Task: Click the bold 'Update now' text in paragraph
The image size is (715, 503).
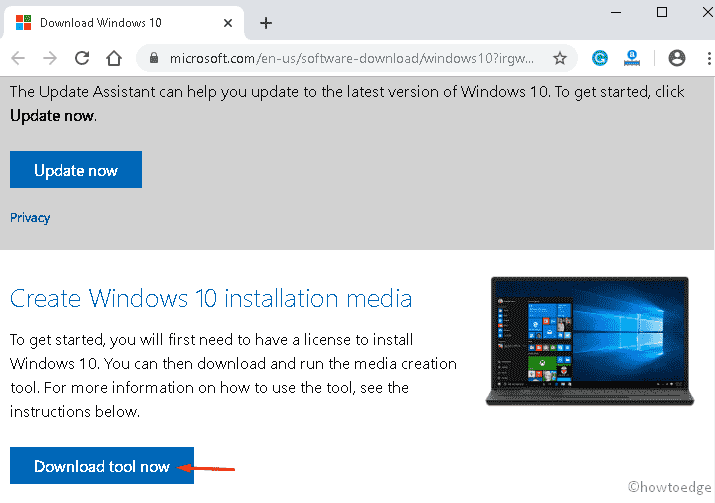Action: coord(52,116)
